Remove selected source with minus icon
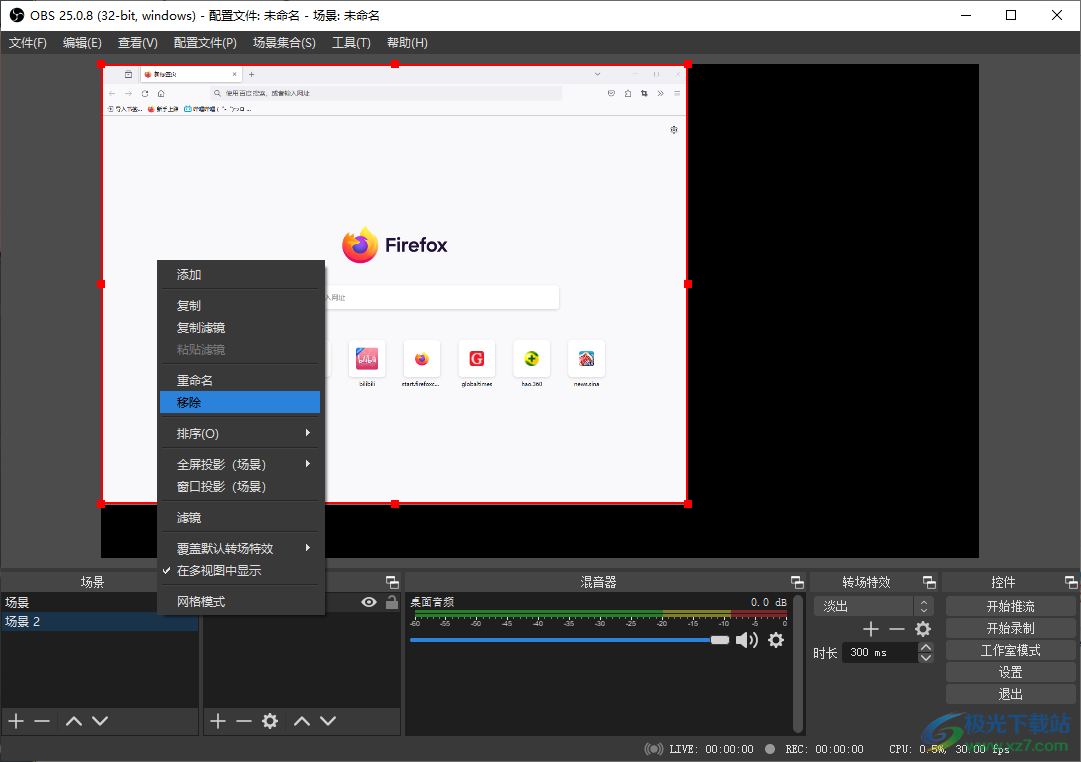1081x762 pixels. point(243,721)
